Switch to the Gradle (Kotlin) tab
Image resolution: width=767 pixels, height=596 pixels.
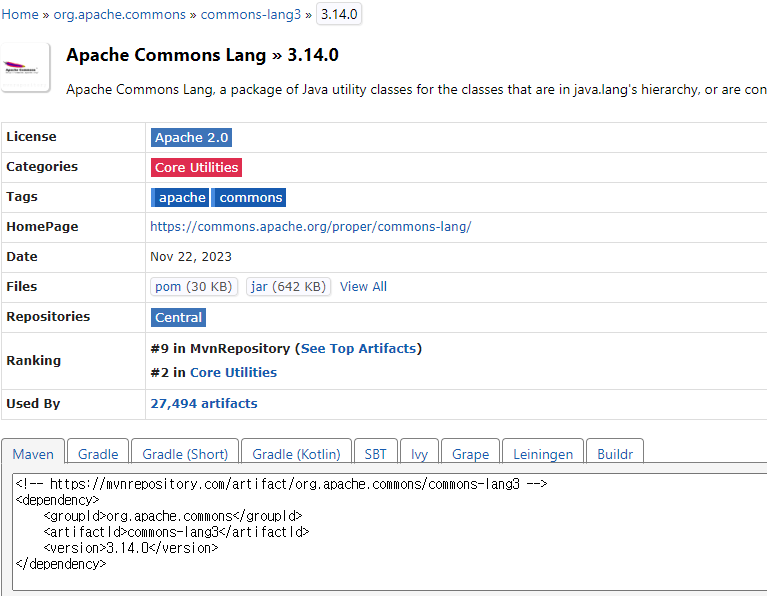(296, 454)
